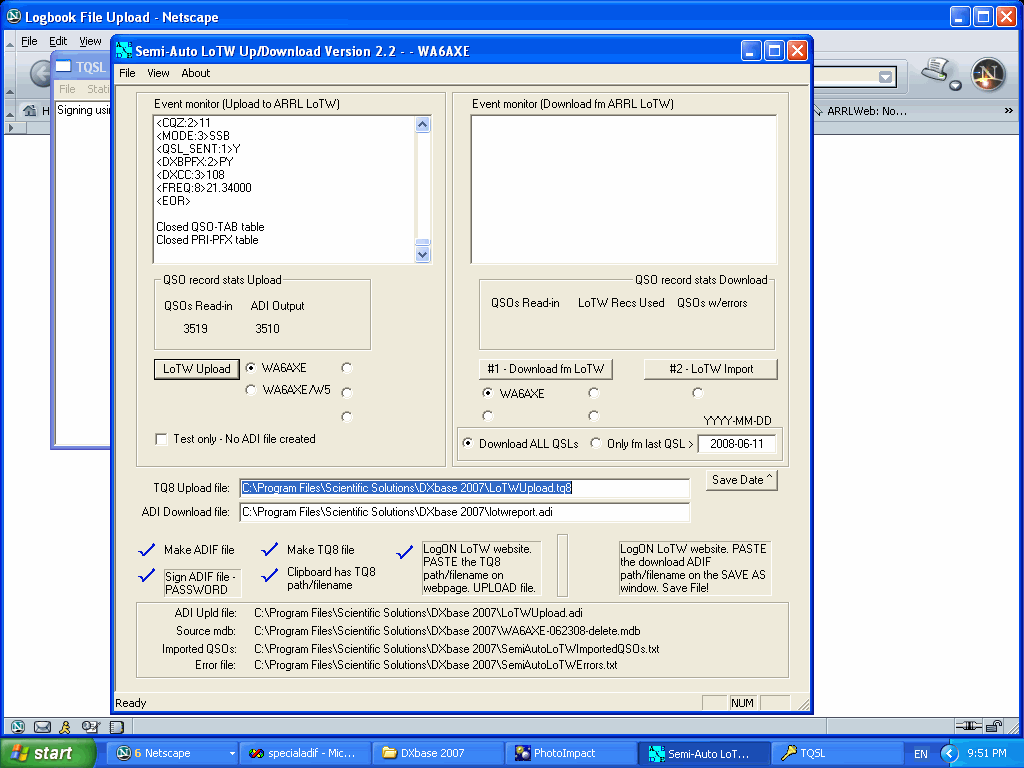Toggle the LogON LoTW website upload step checkmark

405,552
